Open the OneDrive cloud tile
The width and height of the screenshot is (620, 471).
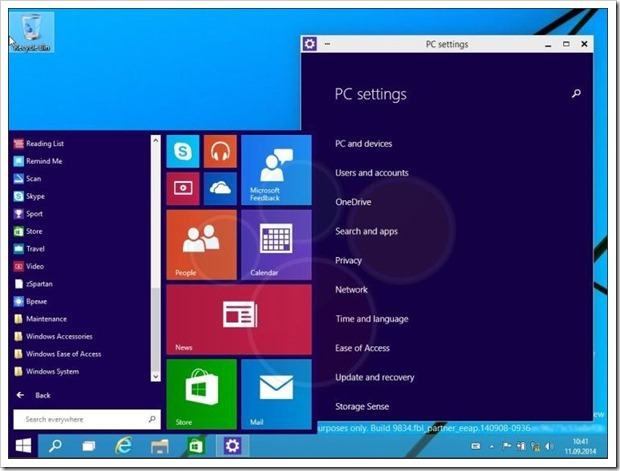[220, 188]
